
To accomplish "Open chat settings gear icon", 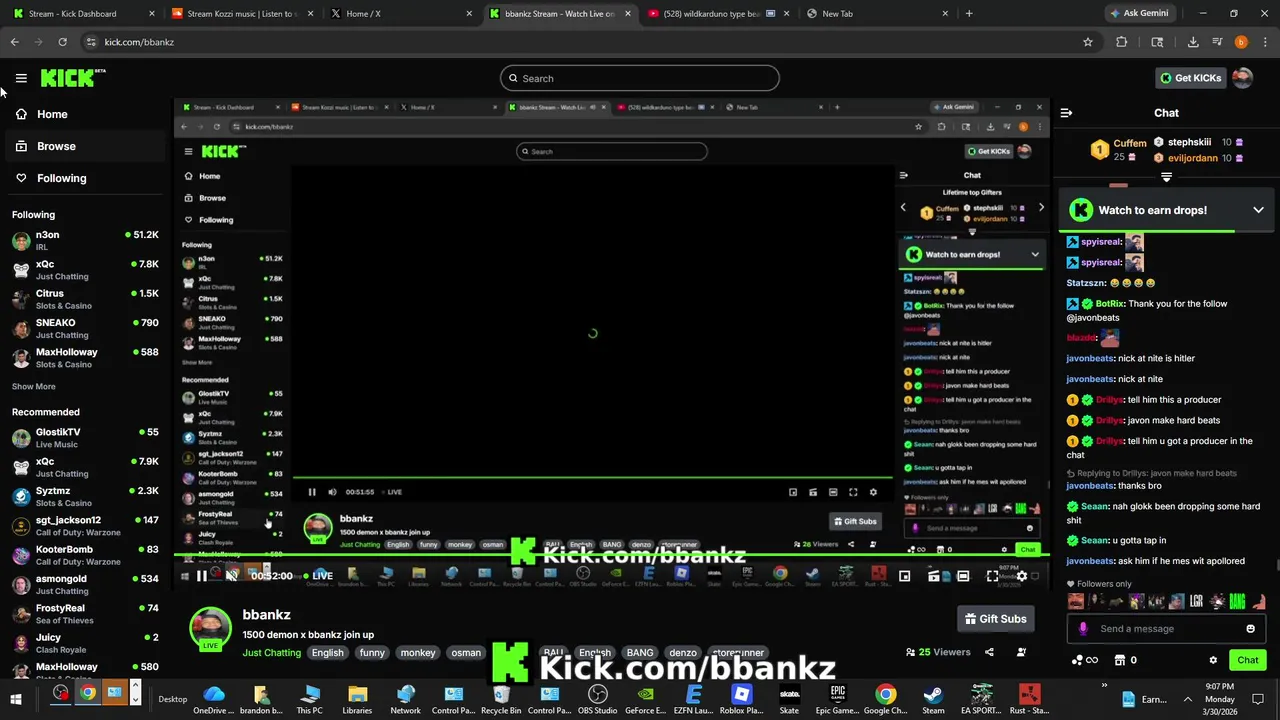I will pyautogui.click(x=1213, y=660).
